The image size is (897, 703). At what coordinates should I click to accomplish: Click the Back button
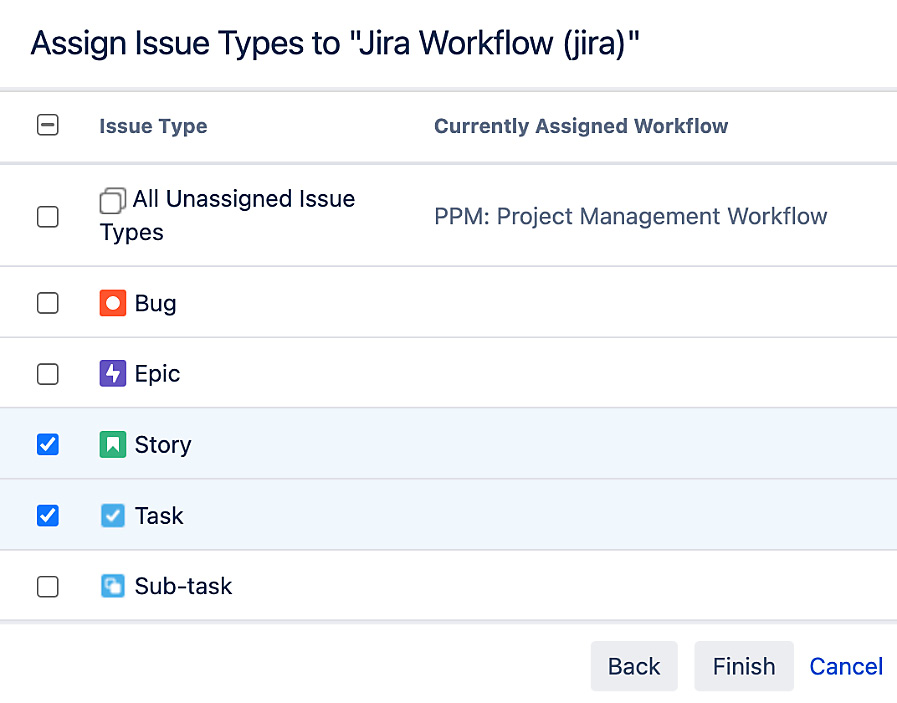tap(634, 666)
